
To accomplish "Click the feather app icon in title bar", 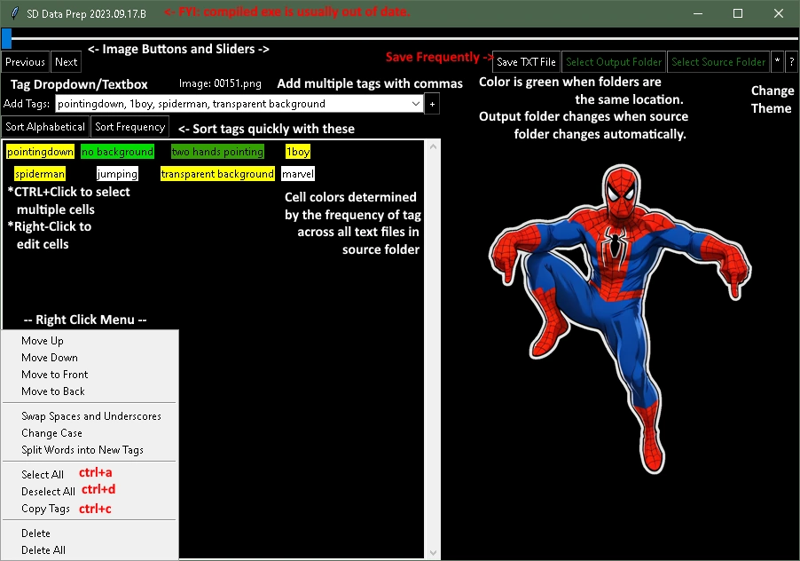I will click(15, 13).
